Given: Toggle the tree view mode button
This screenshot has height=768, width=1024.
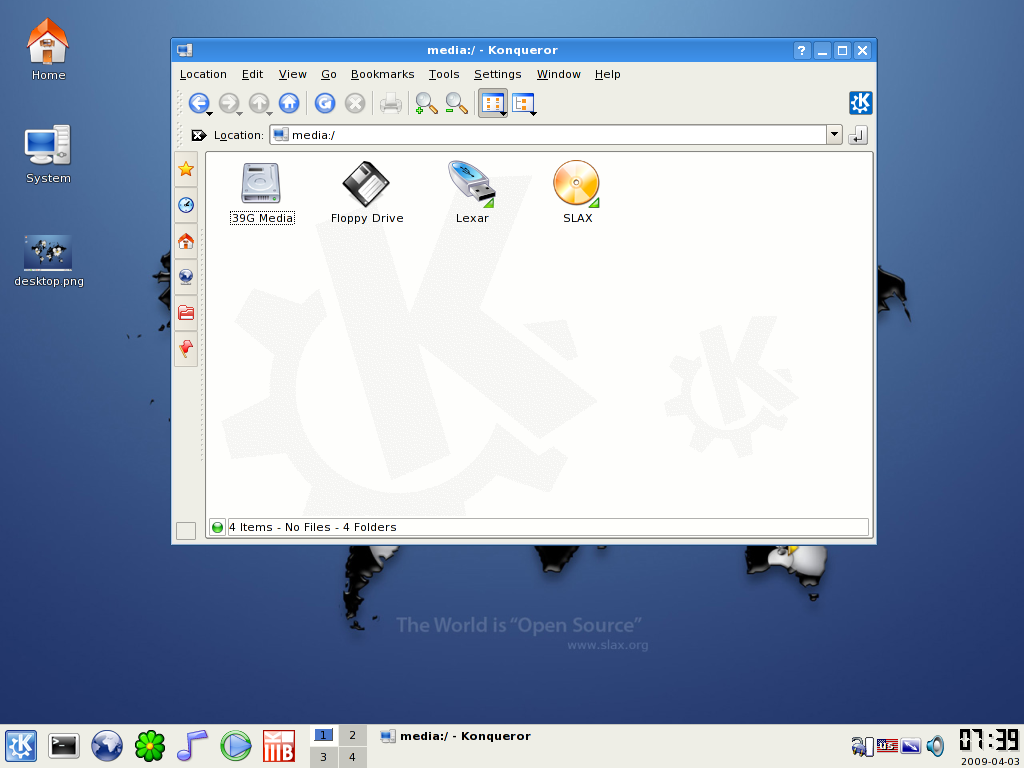Looking at the screenshot, I should pyautogui.click(x=523, y=102).
